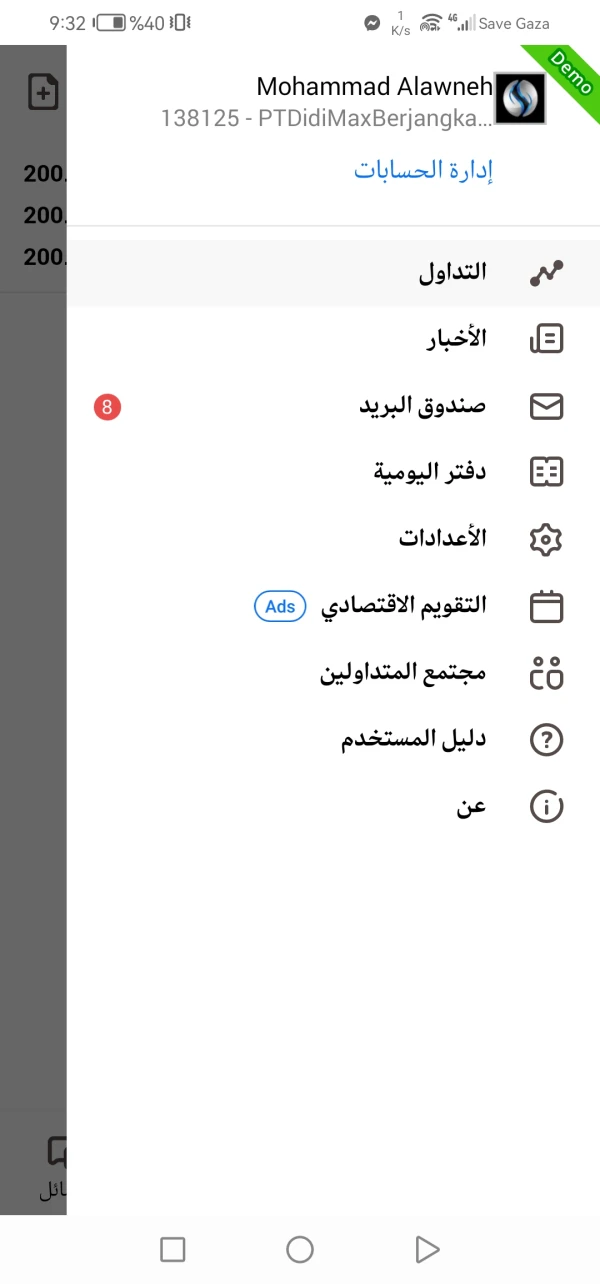Tap the traders community icon
The width and height of the screenshot is (600, 1284).
546,673
